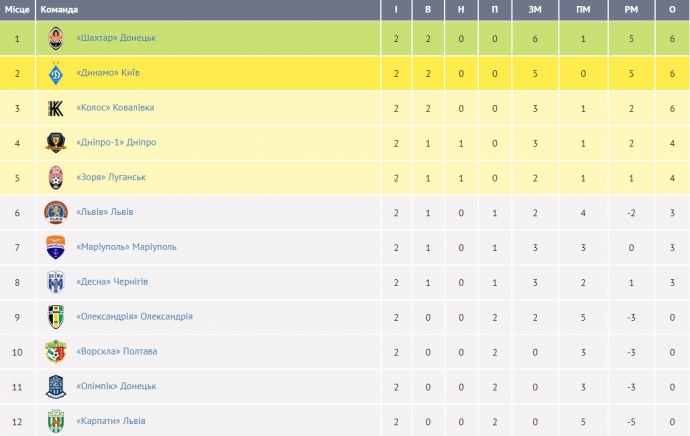Viewport: 690px width, 436px height.
Task: Click the Oleksandriya club logo
Action: [56, 317]
